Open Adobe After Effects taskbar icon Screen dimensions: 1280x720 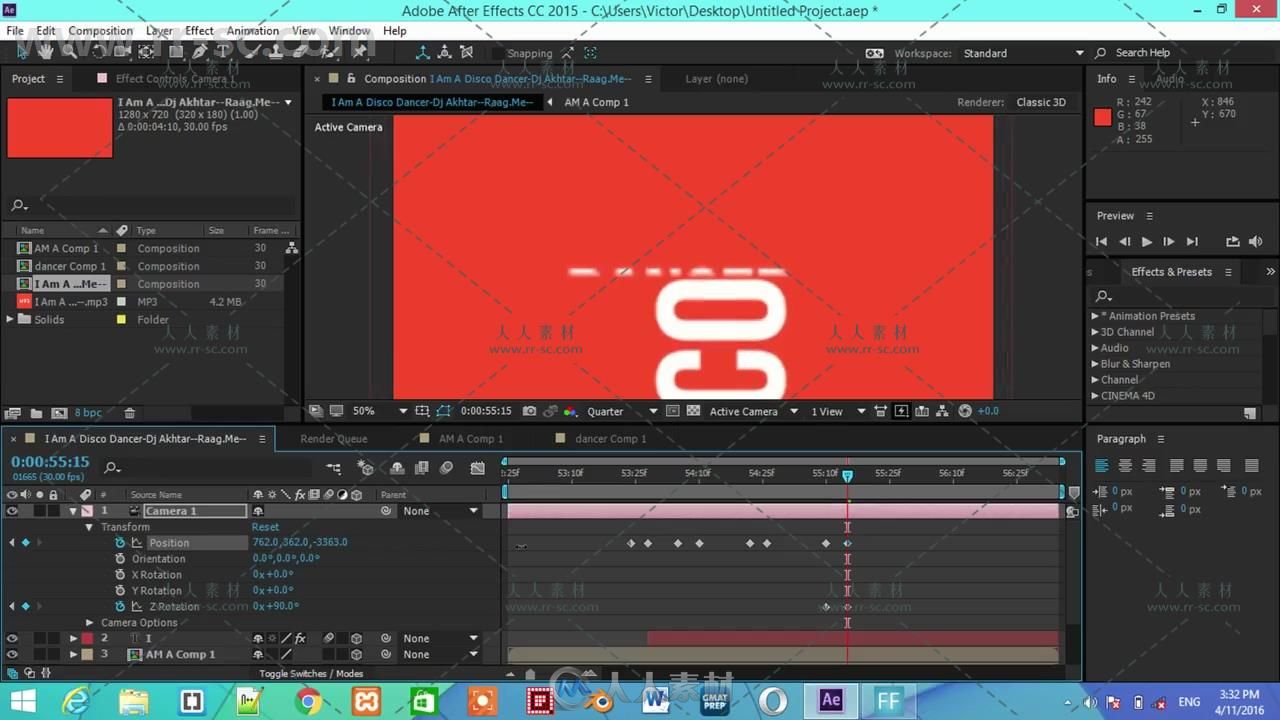click(830, 700)
